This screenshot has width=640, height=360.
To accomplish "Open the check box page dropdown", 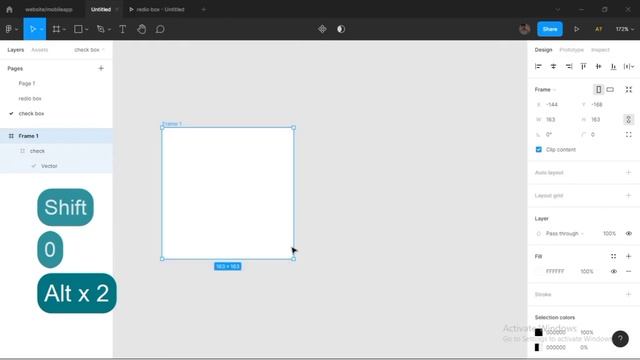I will tap(89, 50).
